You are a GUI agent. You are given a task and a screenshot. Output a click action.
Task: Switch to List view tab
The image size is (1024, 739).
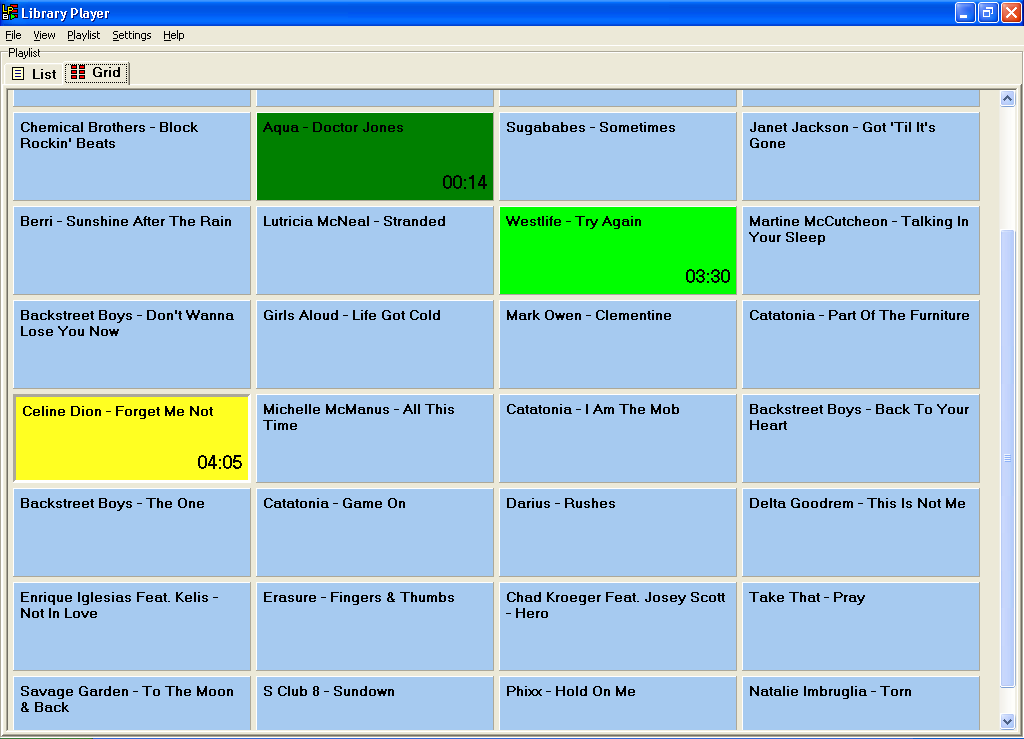coord(35,74)
